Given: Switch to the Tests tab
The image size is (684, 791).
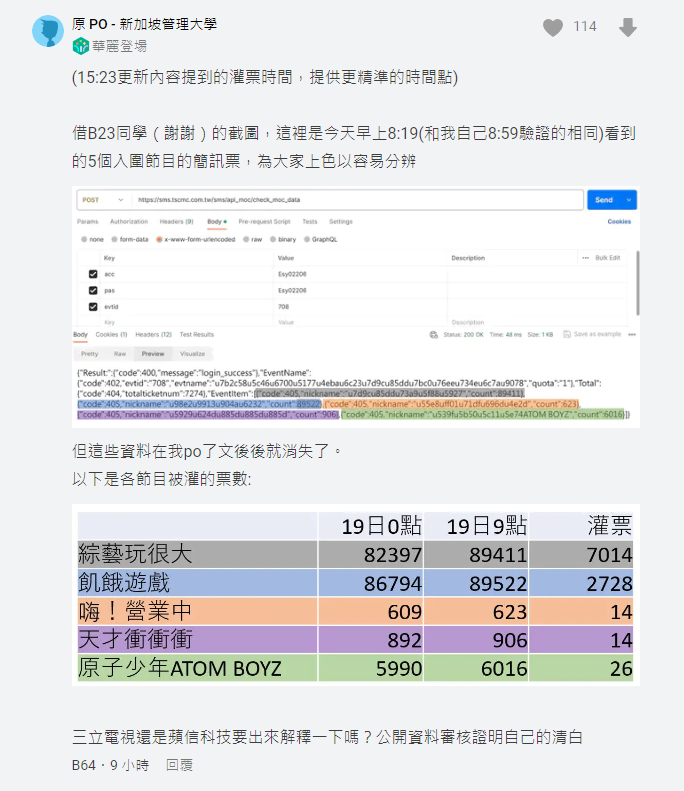Looking at the screenshot, I should (x=310, y=221).
